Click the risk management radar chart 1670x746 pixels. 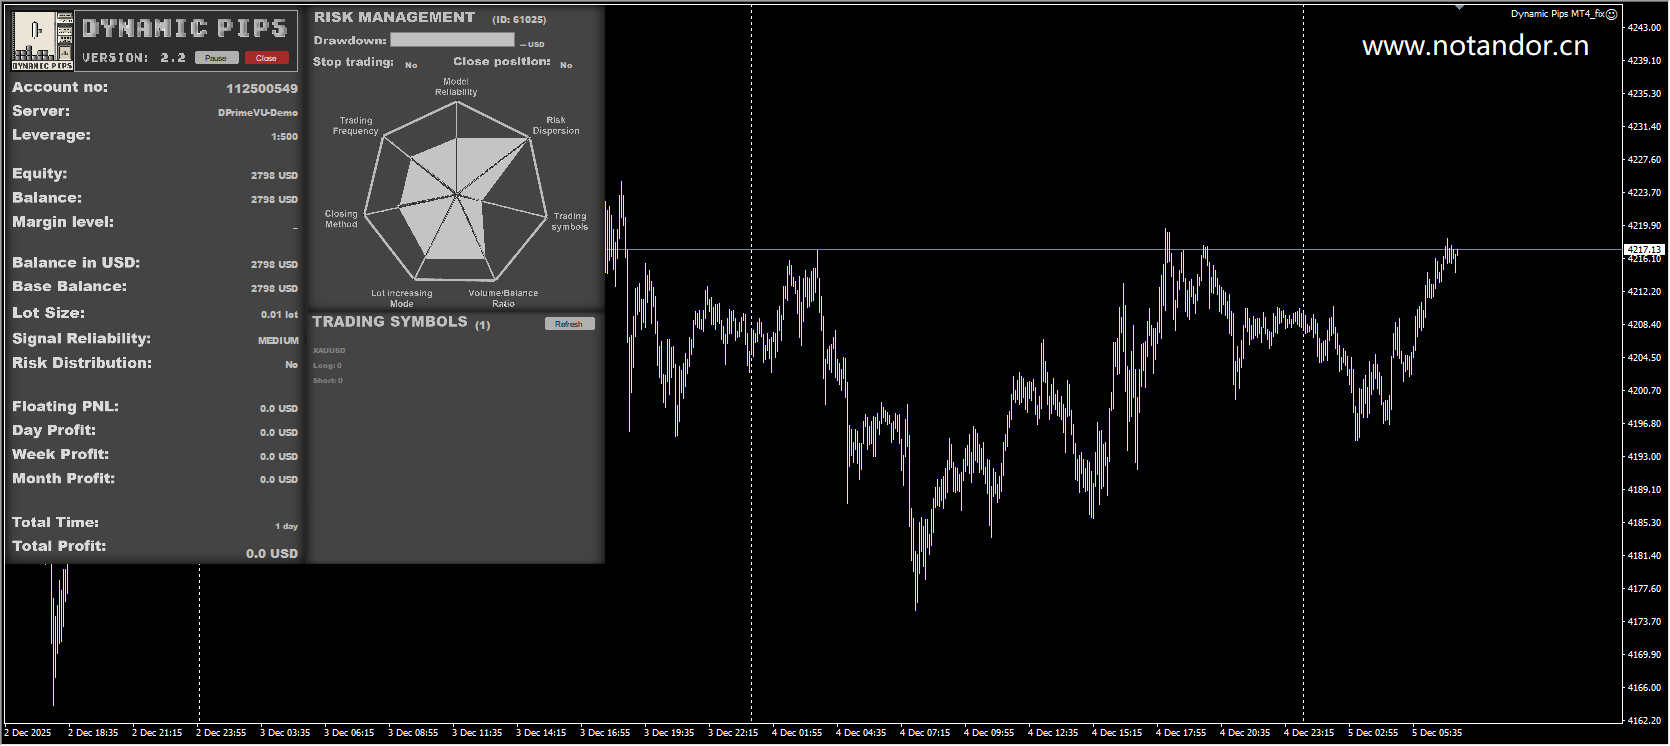456,192
